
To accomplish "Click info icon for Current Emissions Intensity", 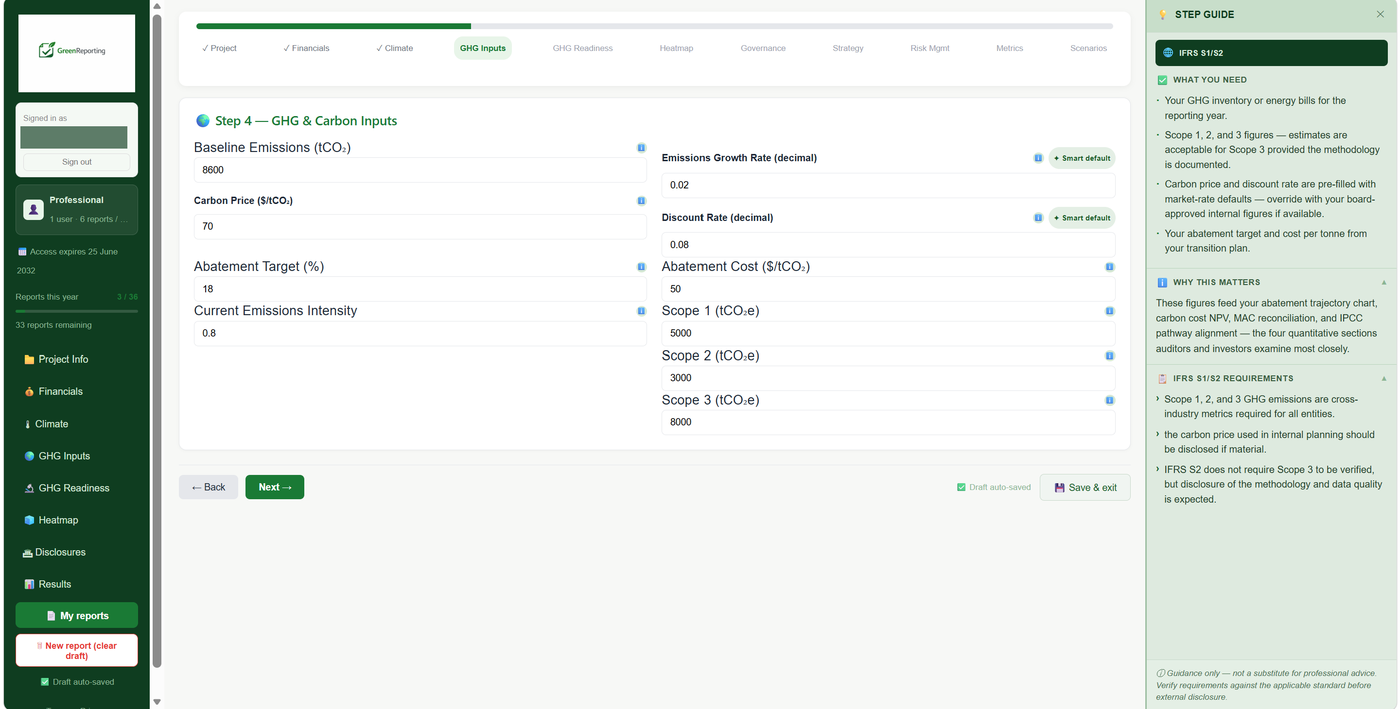I will [x=641, y=311].
